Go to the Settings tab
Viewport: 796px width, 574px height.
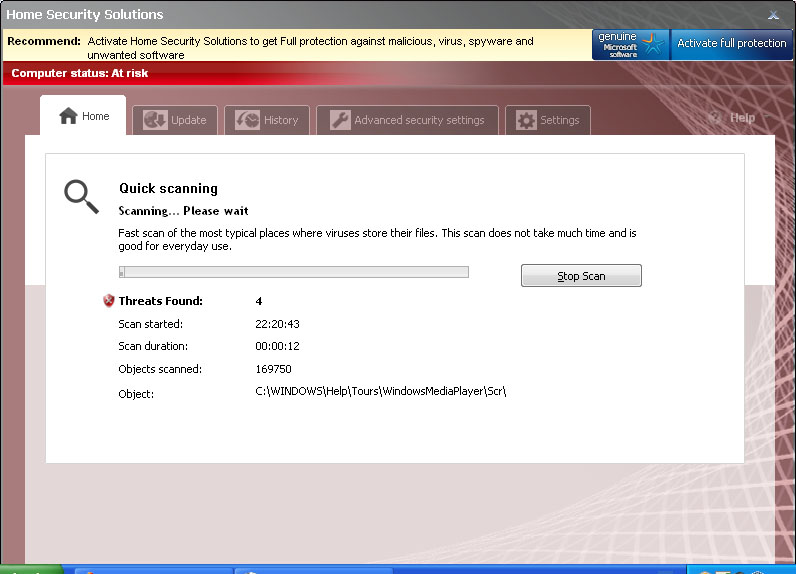(548, 120)
